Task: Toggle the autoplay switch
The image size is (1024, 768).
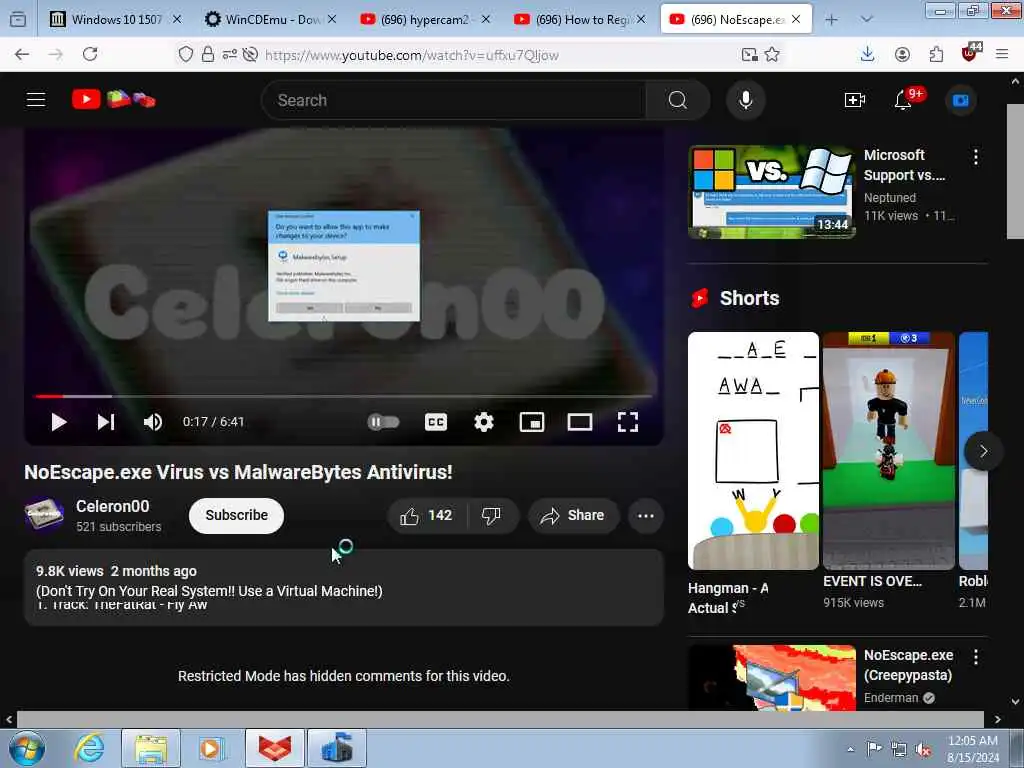Action: click(383, 422)
